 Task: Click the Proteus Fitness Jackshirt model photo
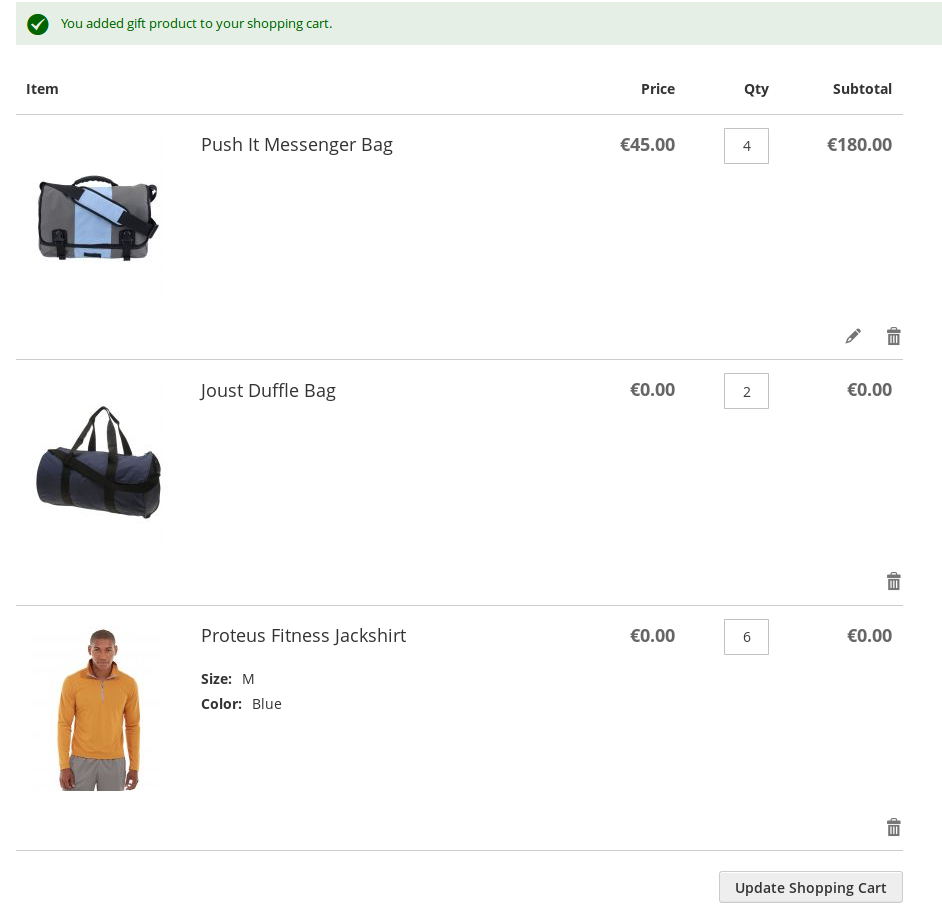(x=97, y=707)
